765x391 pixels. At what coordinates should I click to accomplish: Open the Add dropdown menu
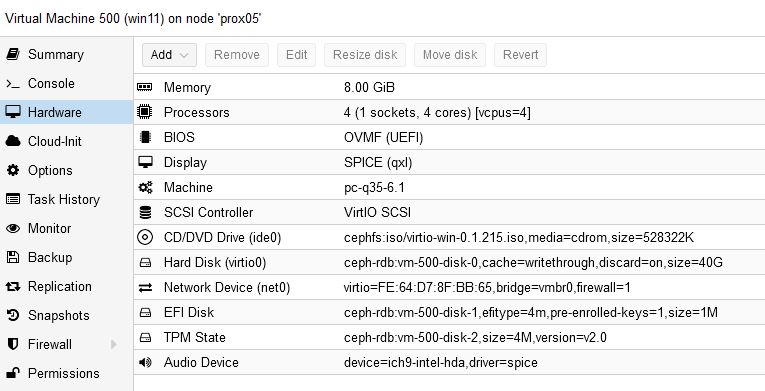pyautogui.click(x=169, y=55)
